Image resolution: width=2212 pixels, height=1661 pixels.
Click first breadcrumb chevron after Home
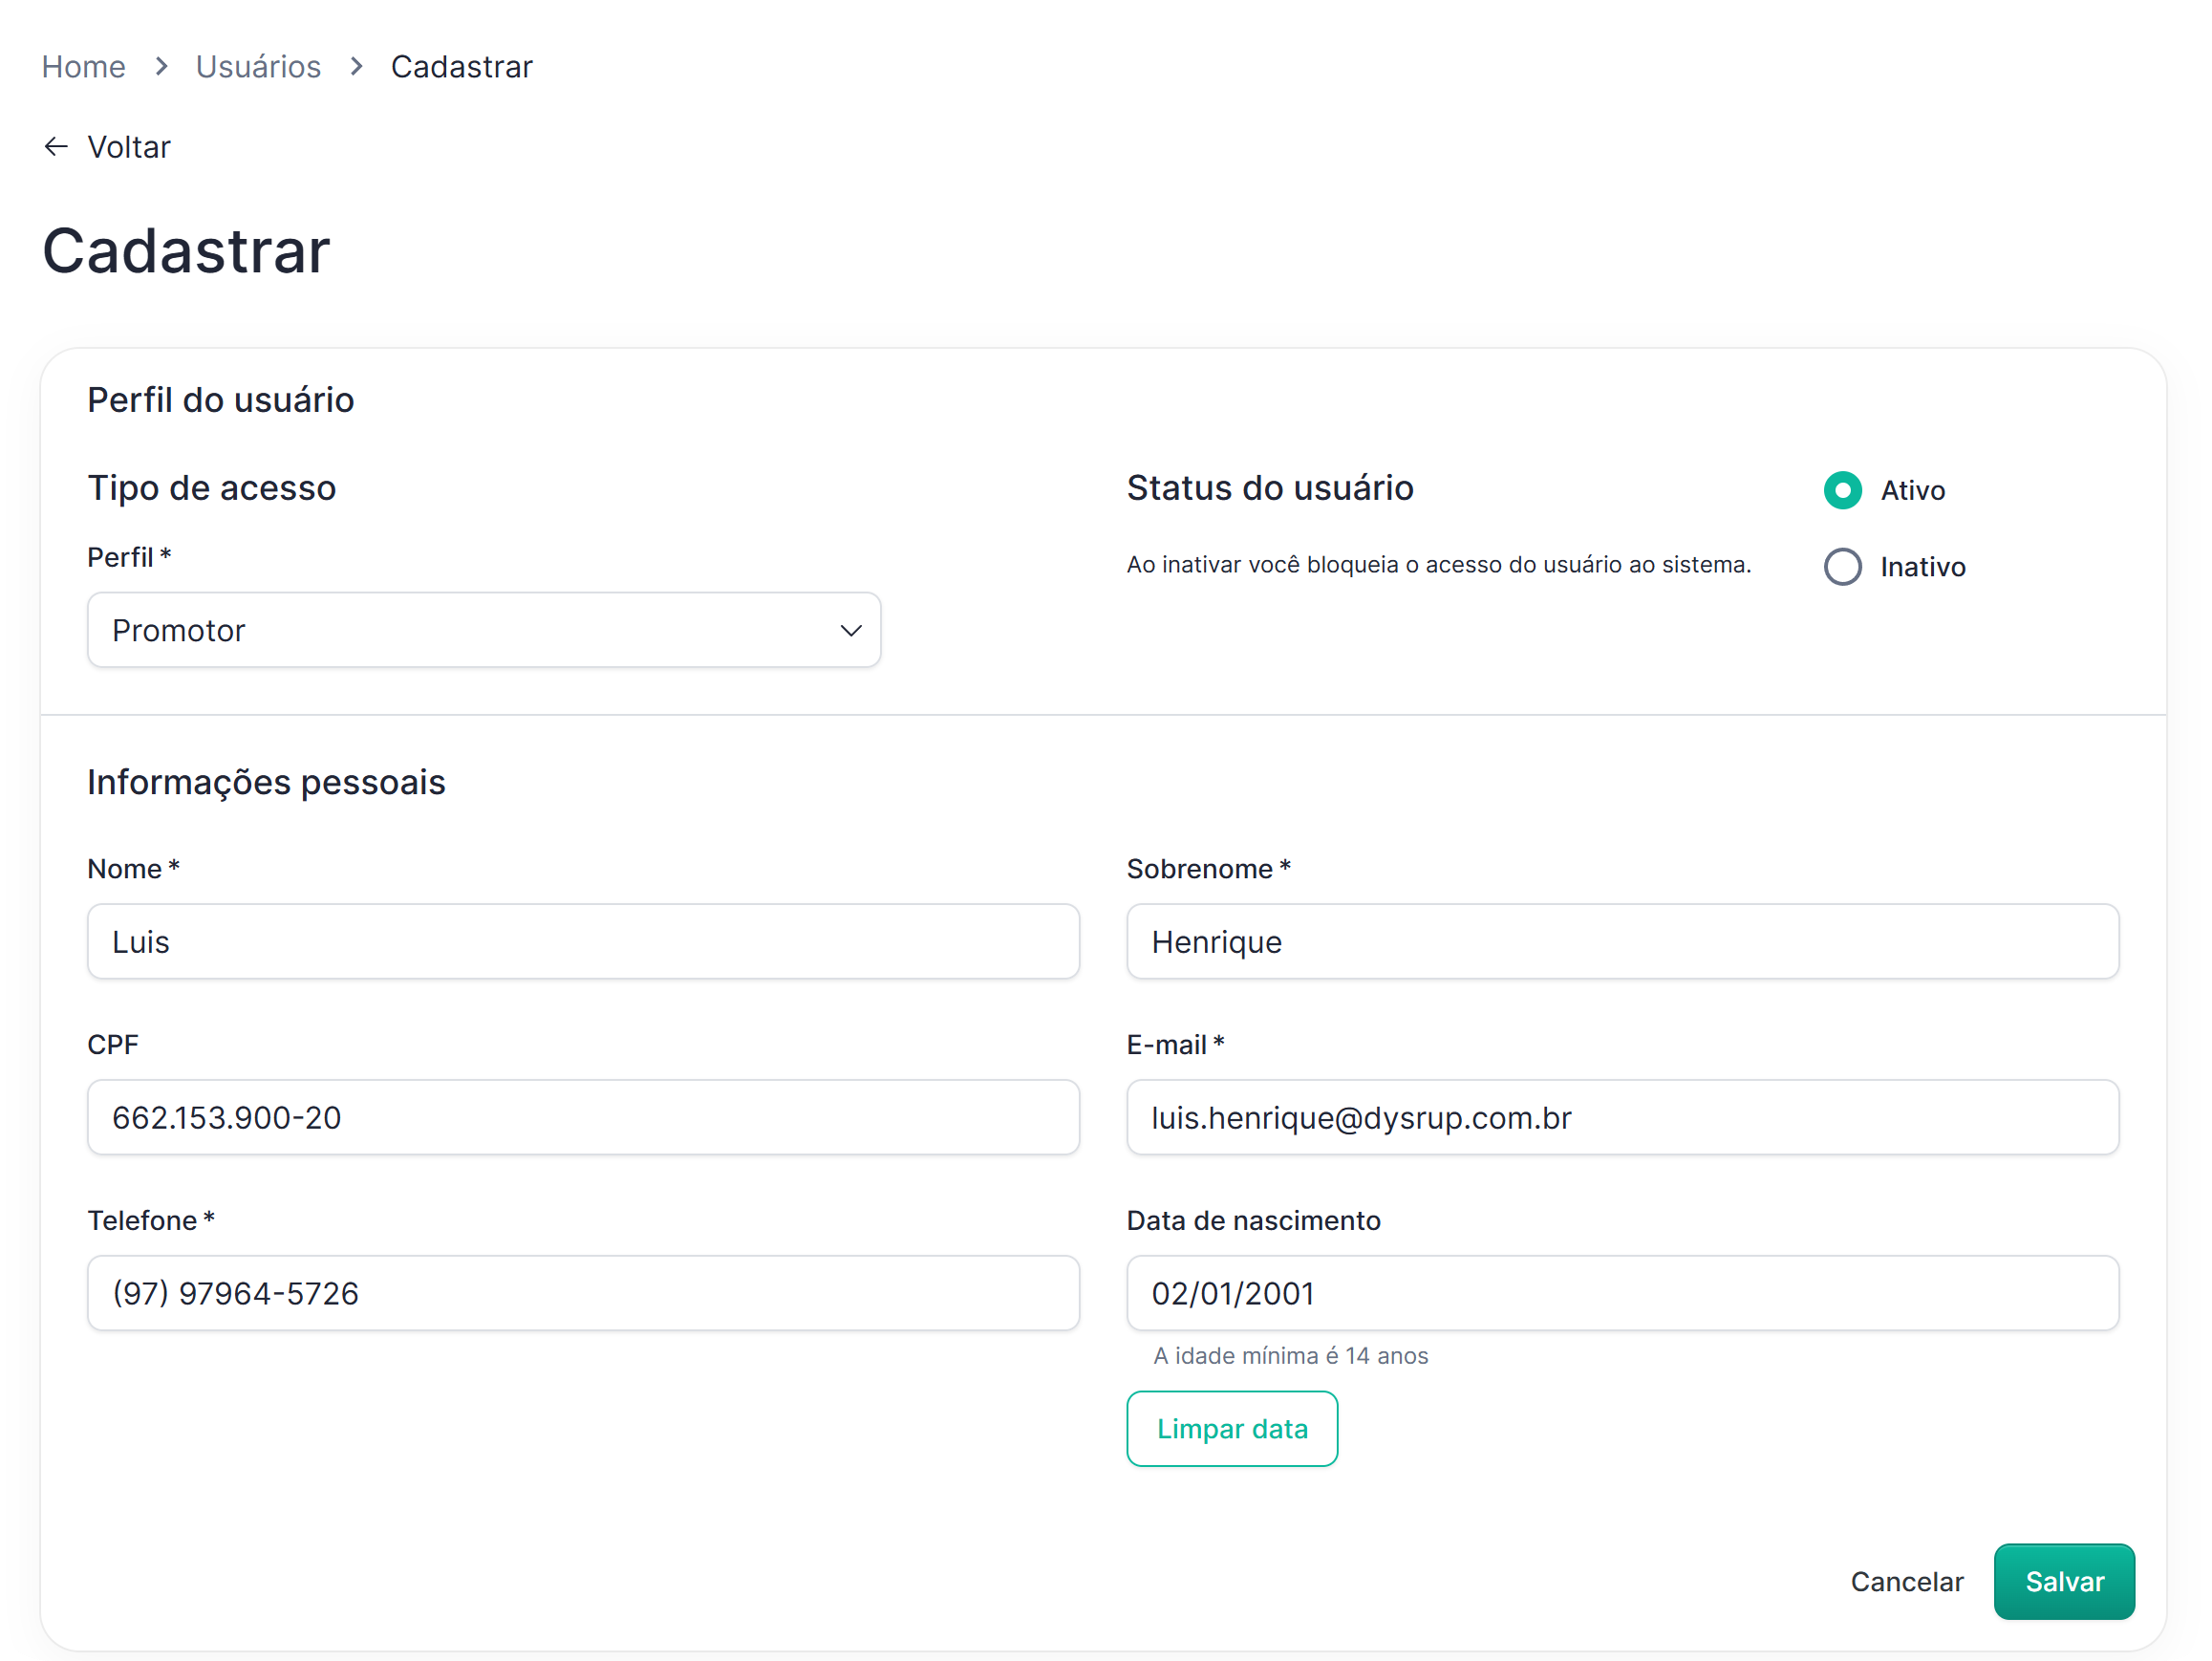coord(161,67)
